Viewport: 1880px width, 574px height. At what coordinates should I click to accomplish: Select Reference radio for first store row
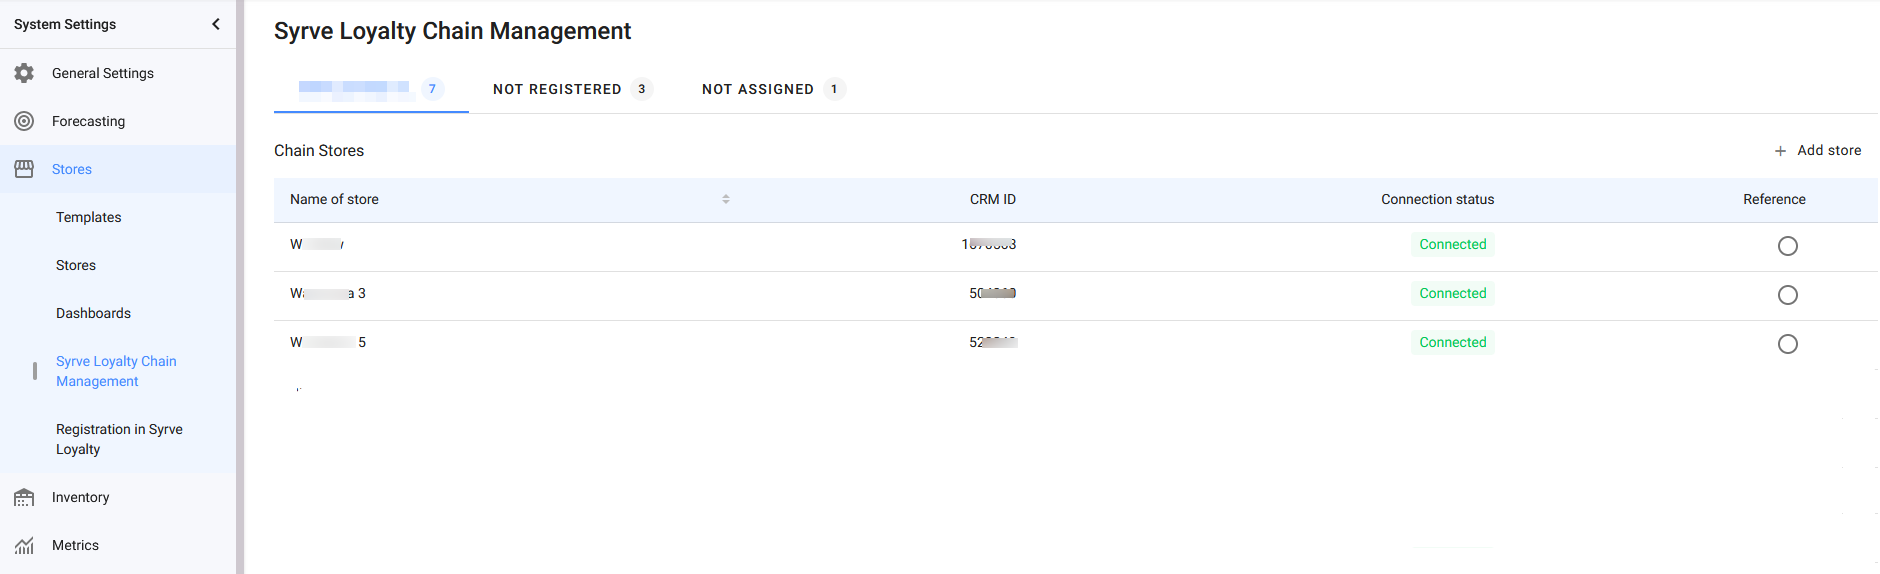click(x=1787, y=246)
